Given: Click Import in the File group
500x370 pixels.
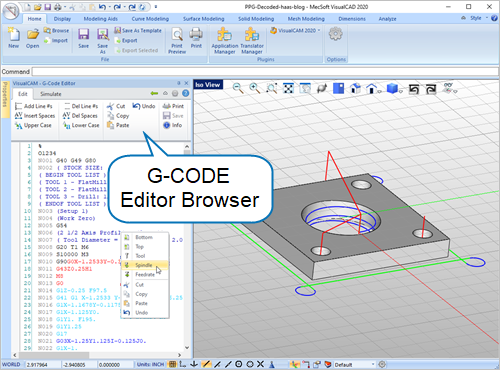Looking at the screenshot, I should click(56, 41).
